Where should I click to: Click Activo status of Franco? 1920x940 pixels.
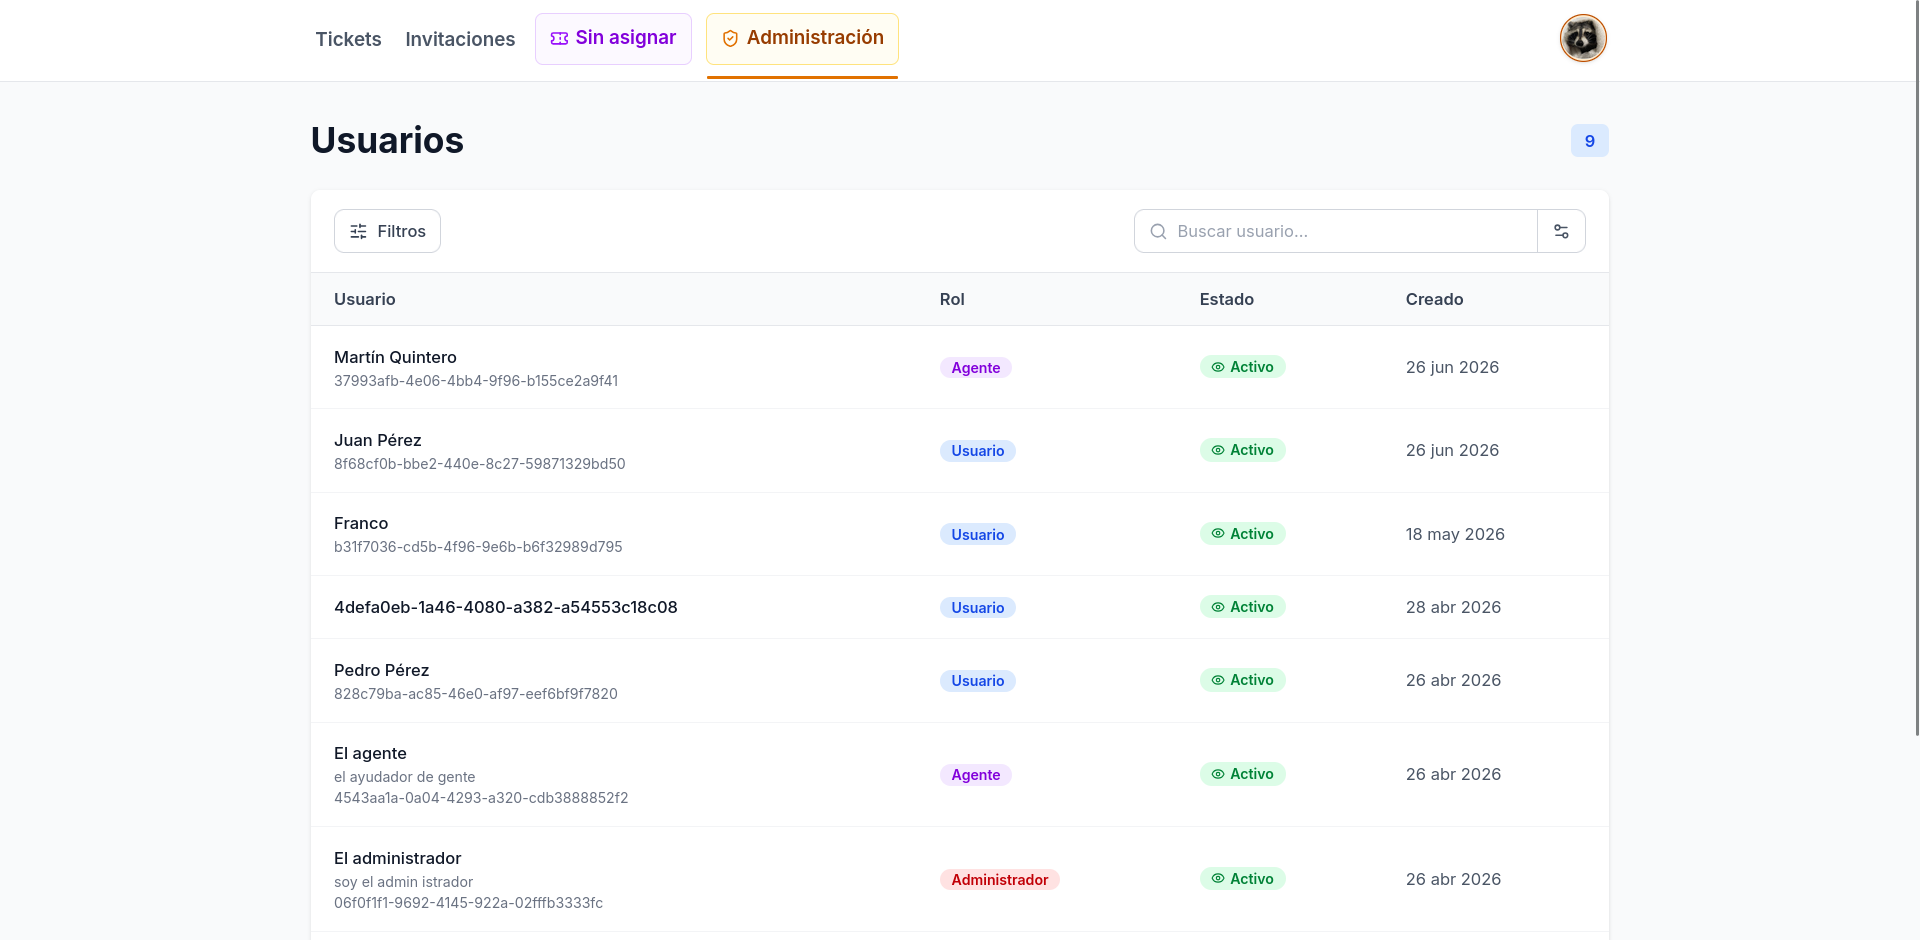(x=1243, y=534)
